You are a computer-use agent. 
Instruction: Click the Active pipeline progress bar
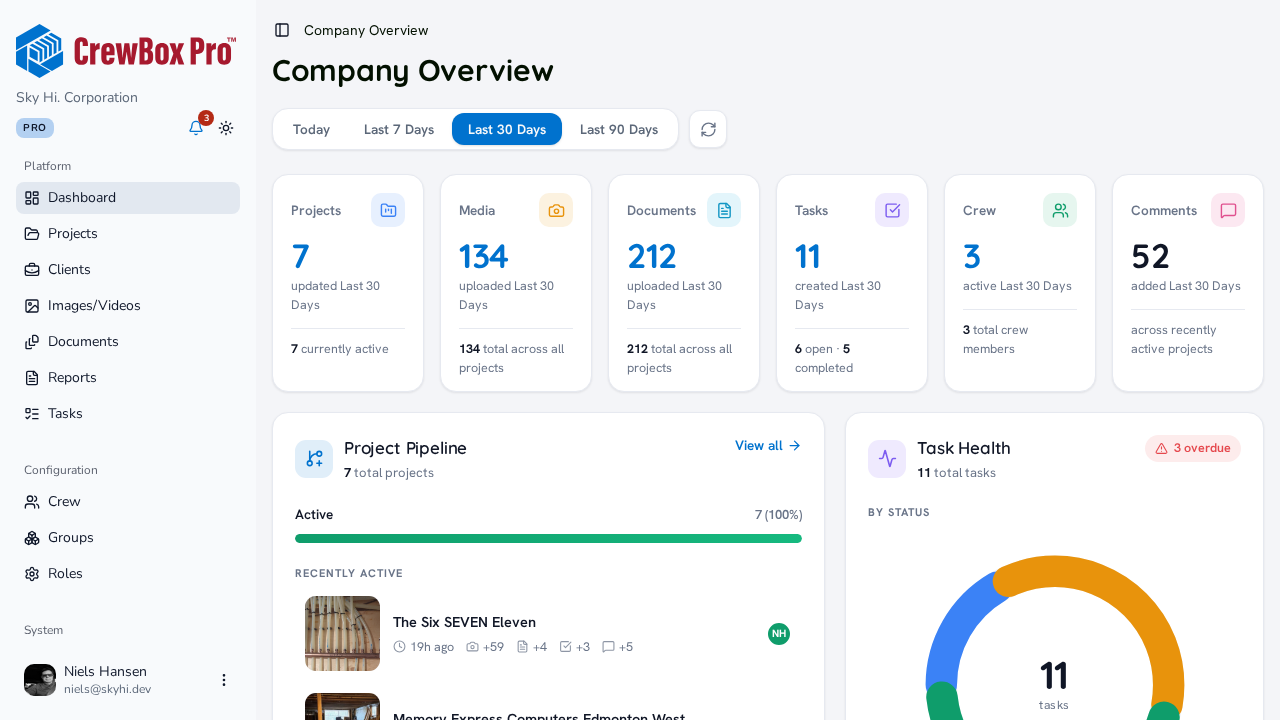[548, 539]
